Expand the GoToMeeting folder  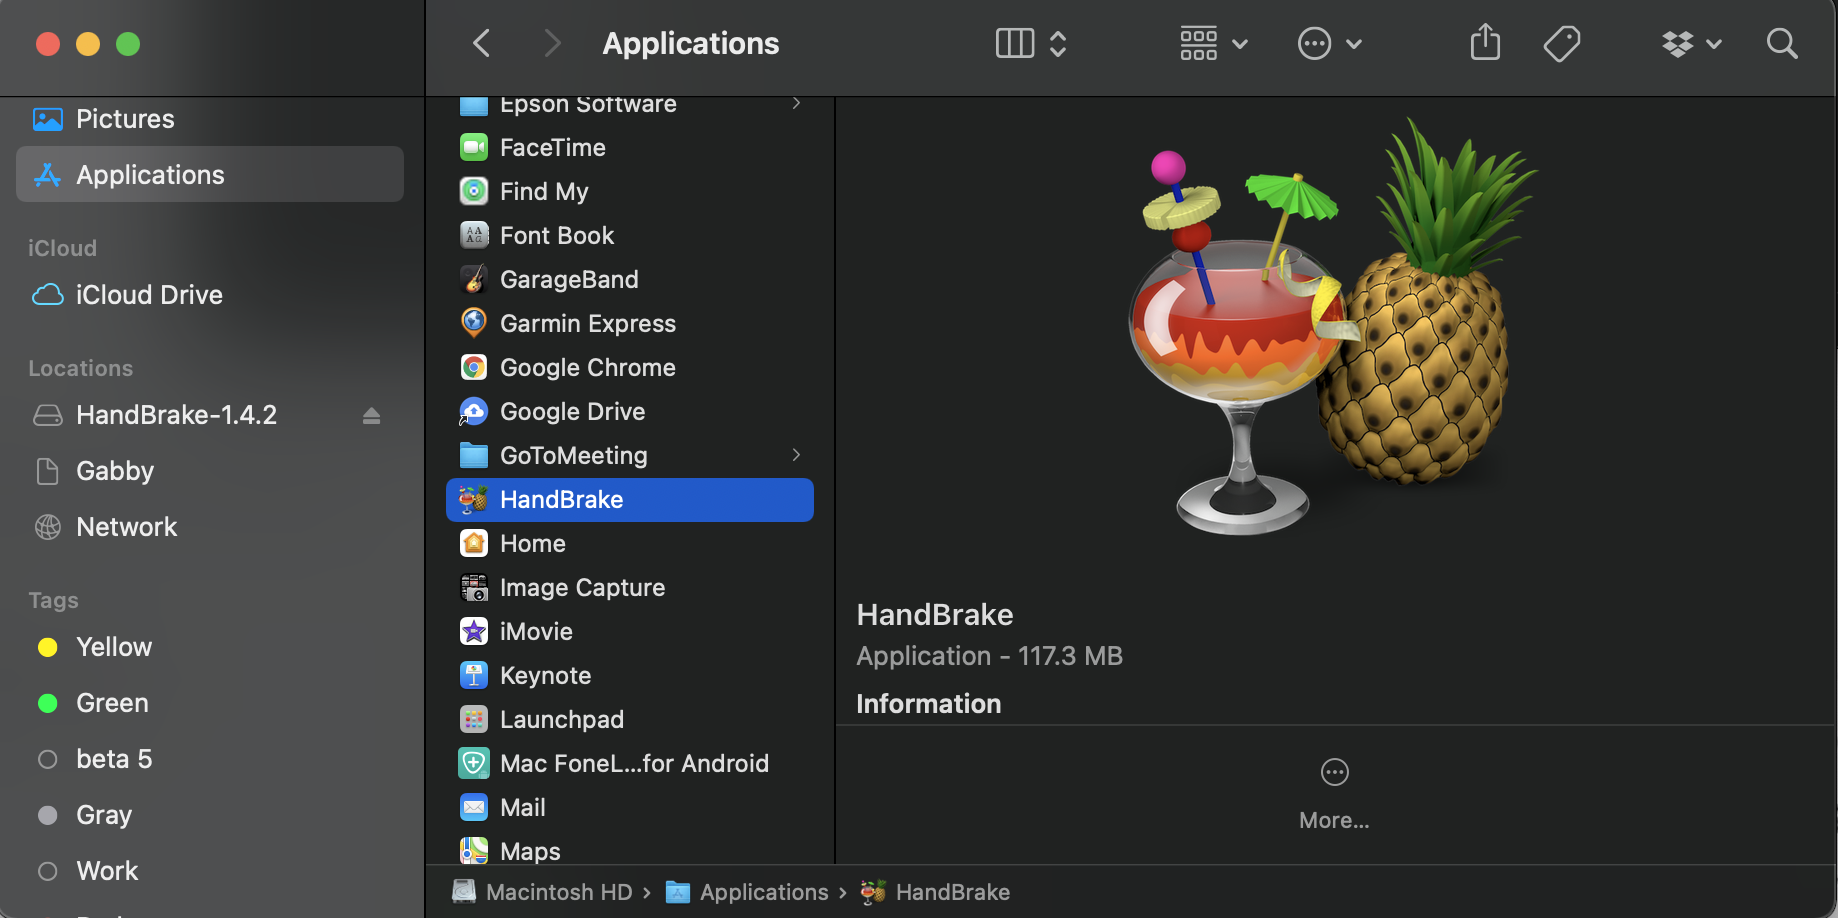tap(795, 455)
